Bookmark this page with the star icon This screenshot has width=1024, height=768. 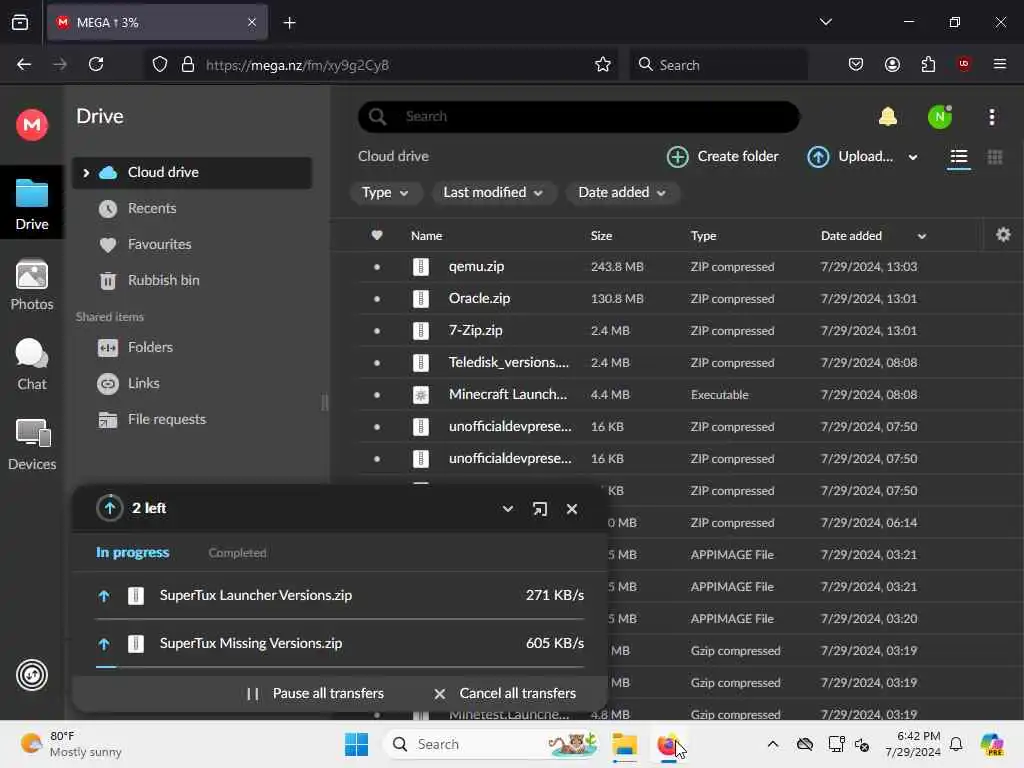coord(602,65)
